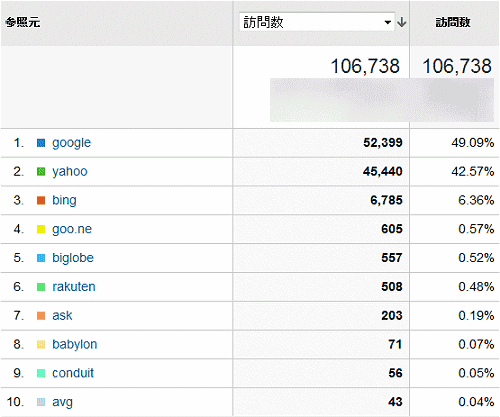
Task: Open the avg source link
Action: click(x=62, y=402)
